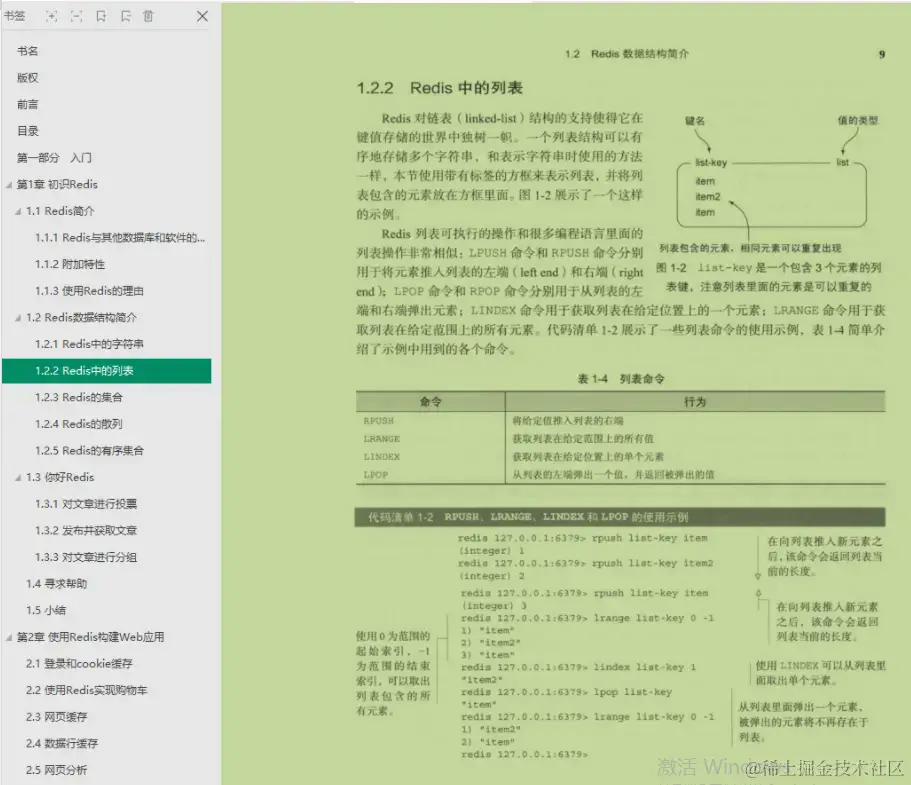Select the 2.4 数据行缓存 bookmark
Viewport: 911px width, 785px height.
pyautogui.click(x=62, y=744)
